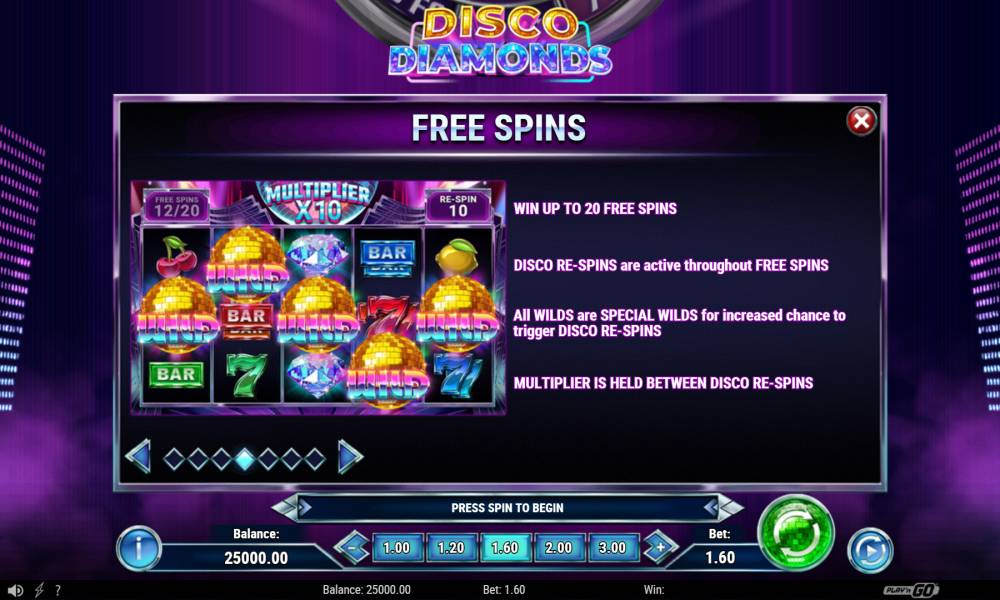Image resolution: width=1000 pixels, height=600 pixels.
Task: Jump to the last page diamond indicator
Action: pyautogui.click(x=314, y=458)
